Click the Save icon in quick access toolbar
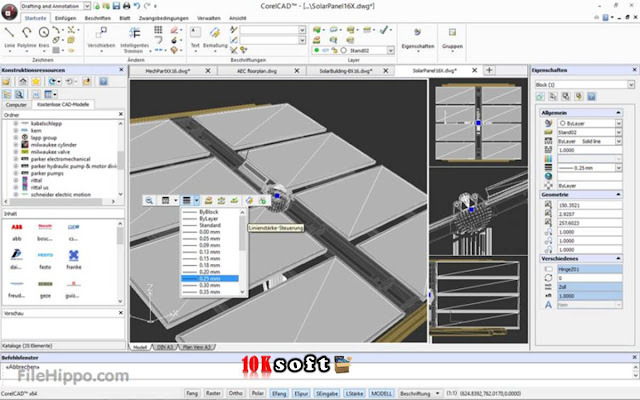The image size is (640, 400). coord(116,6)
